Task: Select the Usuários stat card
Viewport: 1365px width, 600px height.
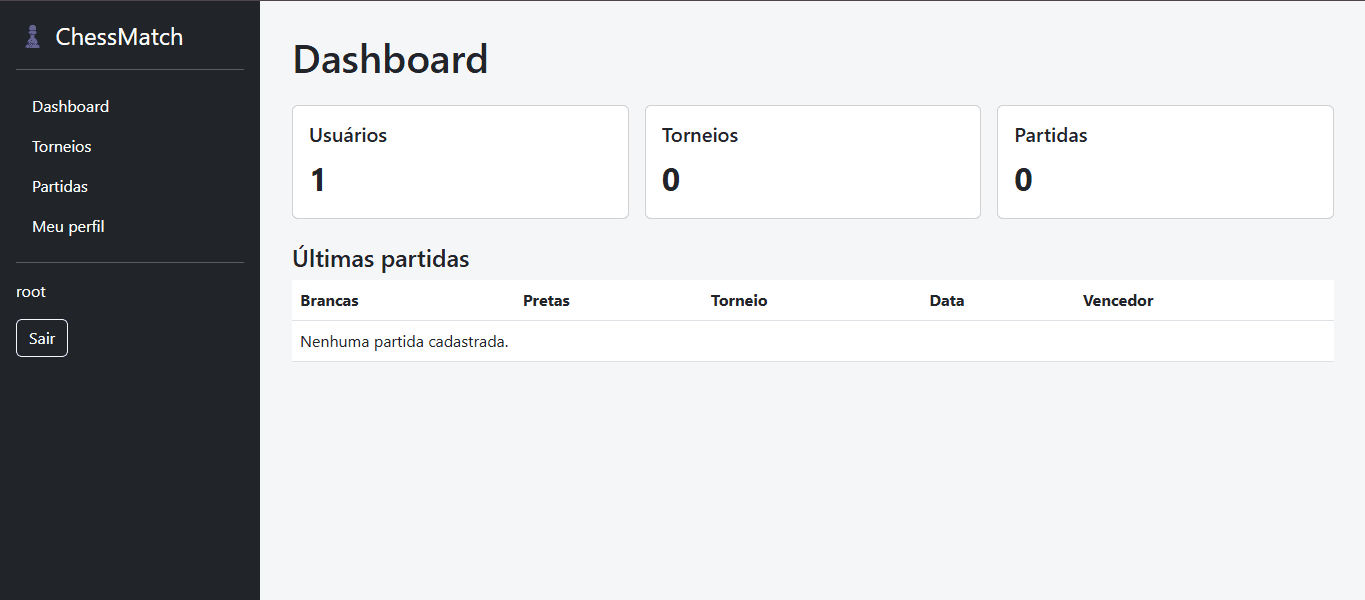Action: (x=460, y=162)
